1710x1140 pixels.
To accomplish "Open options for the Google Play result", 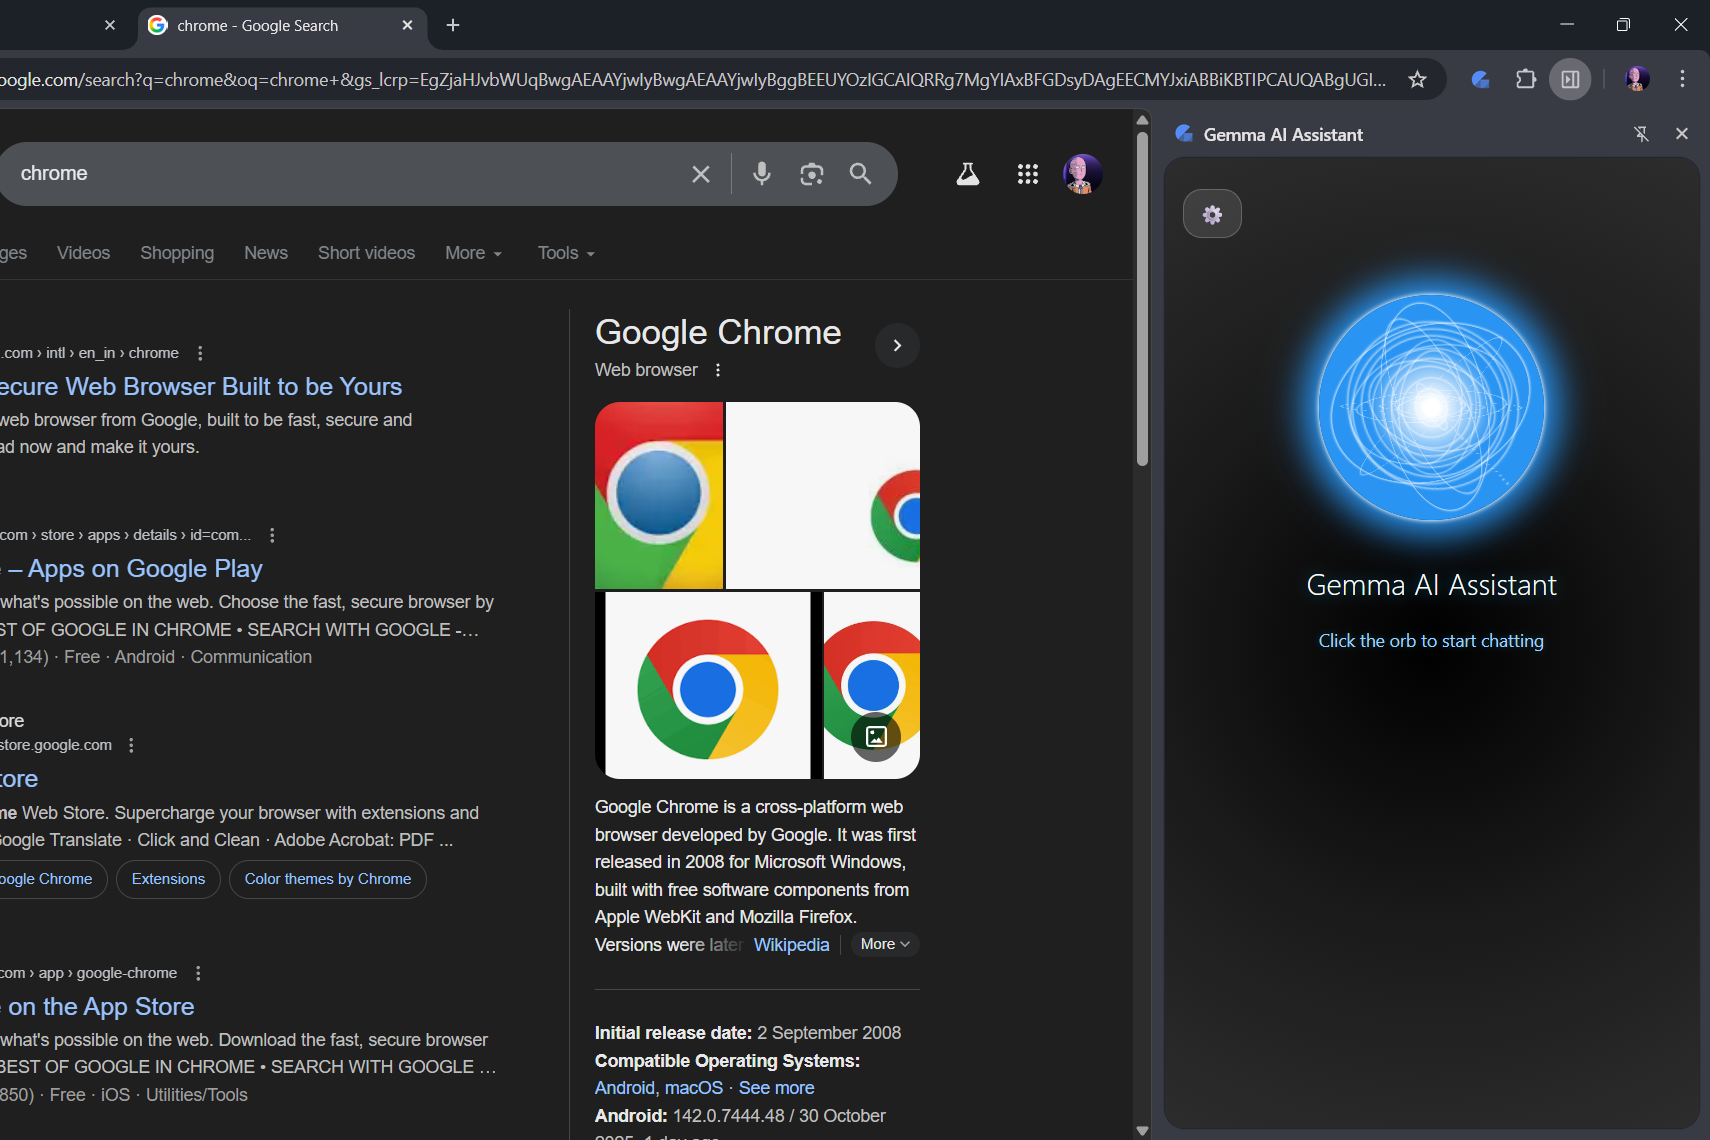I will coord(272,535).
